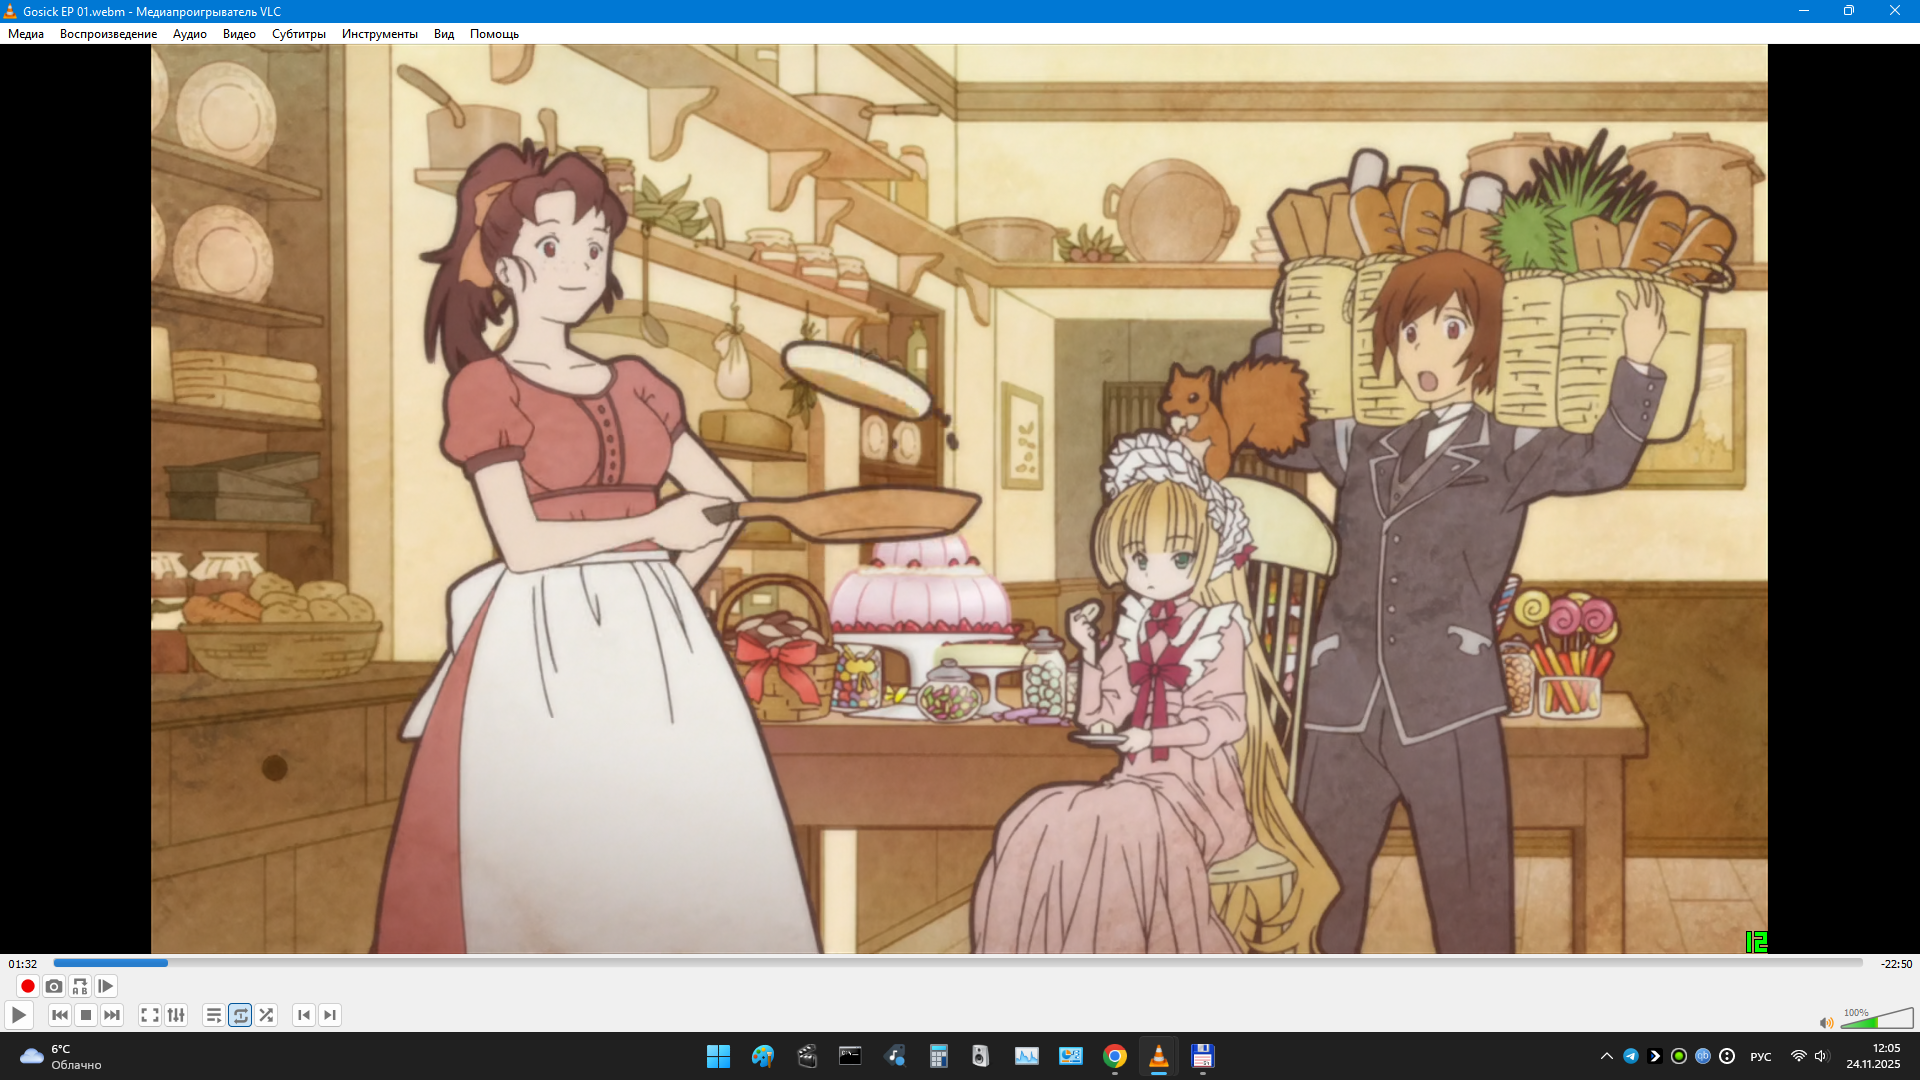Toggle the repeat loop mode button

(240, 1015)
